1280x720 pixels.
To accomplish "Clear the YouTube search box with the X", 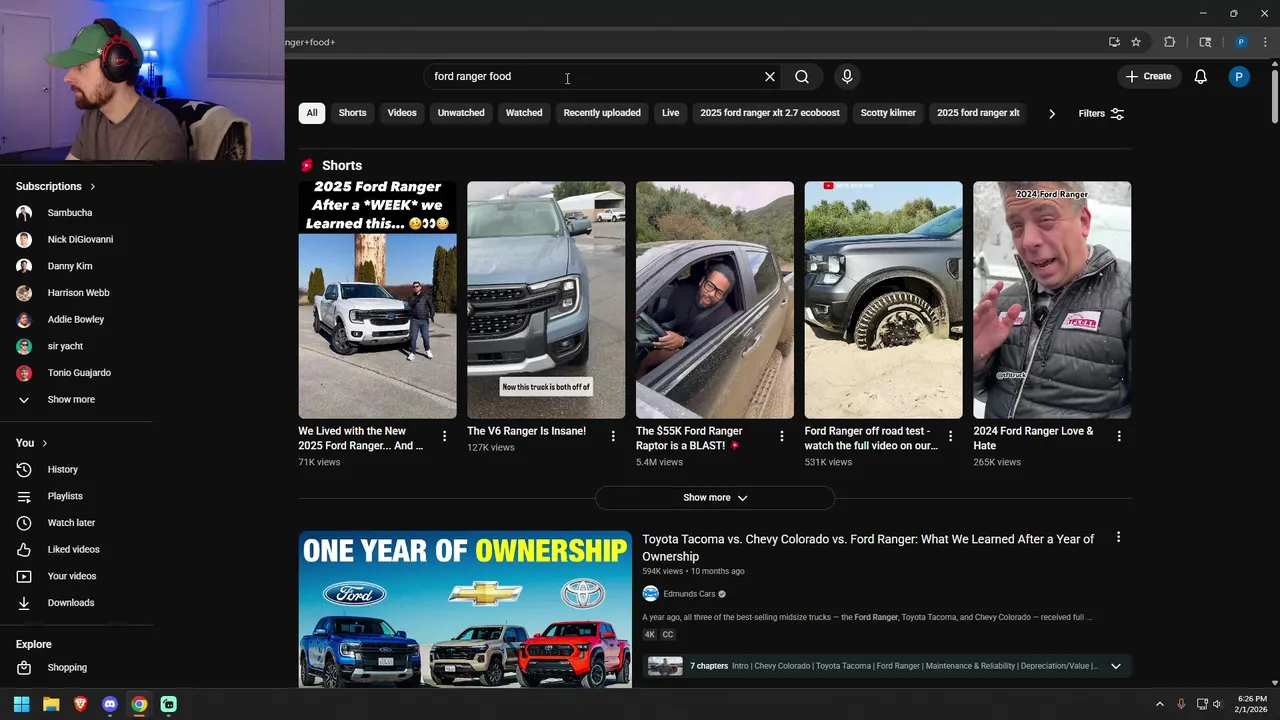I will click(x=770, y=76).
